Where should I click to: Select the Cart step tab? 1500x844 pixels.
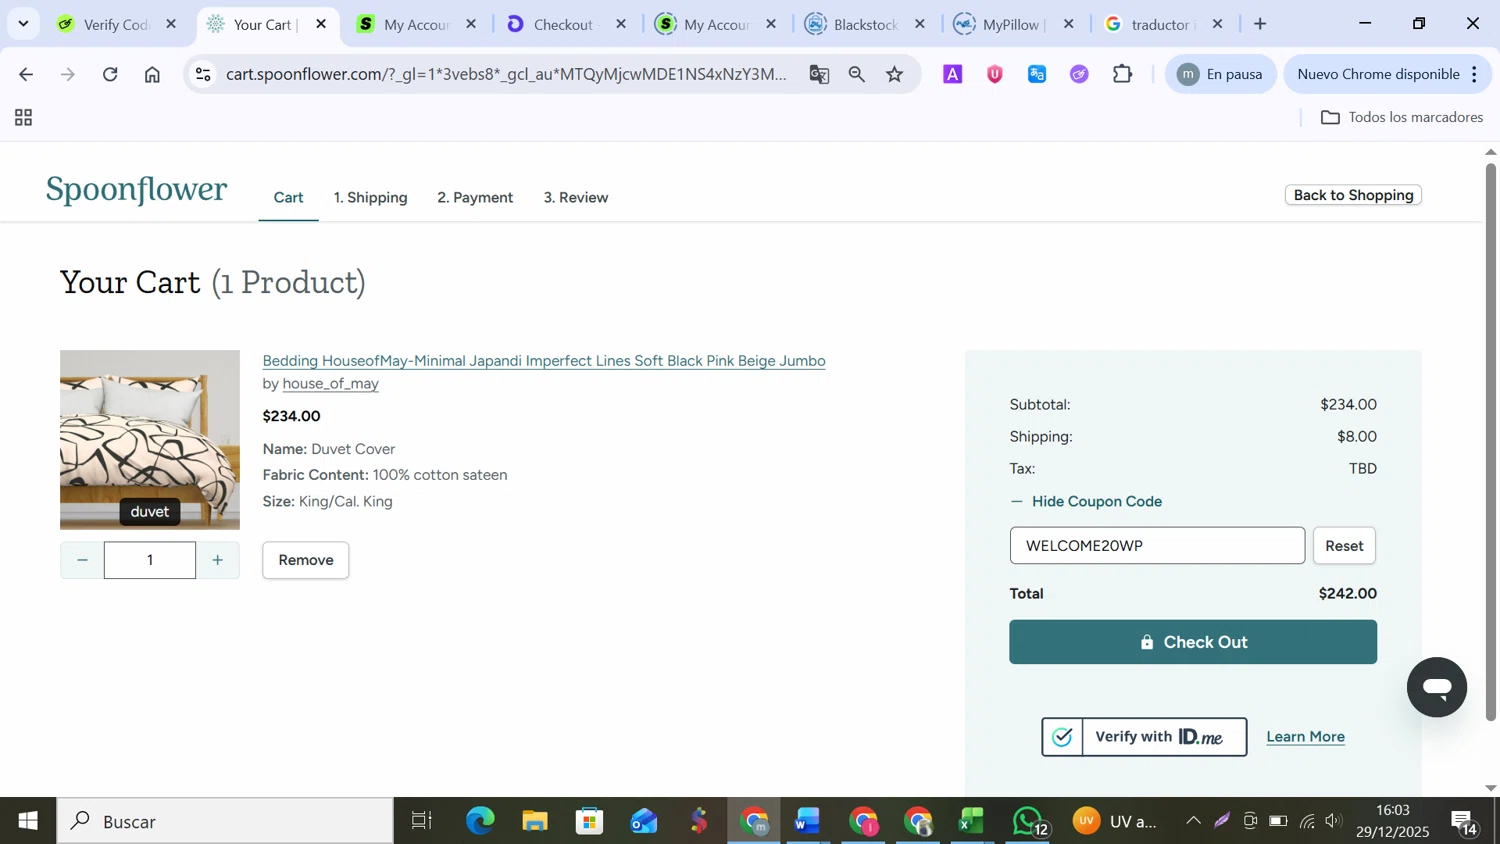click(x=289, y=198)
